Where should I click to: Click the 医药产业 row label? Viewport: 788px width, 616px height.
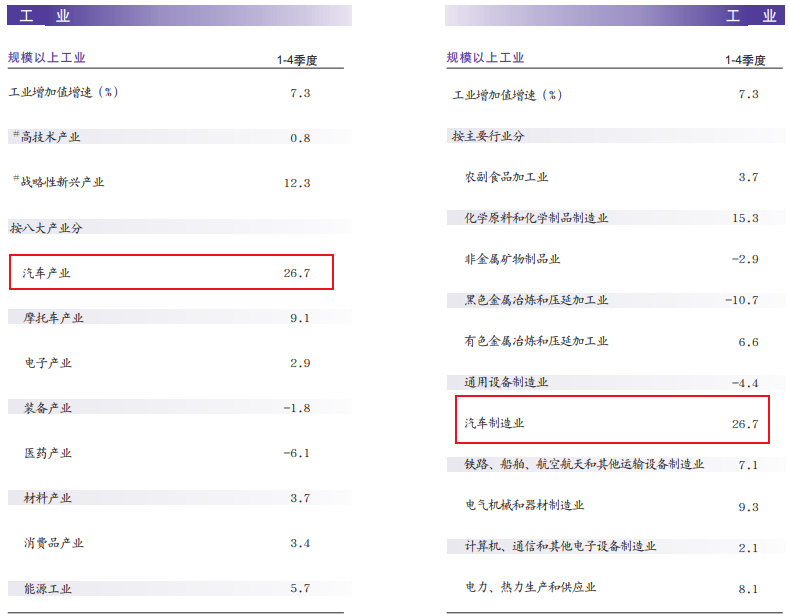(x=48, y=453)
